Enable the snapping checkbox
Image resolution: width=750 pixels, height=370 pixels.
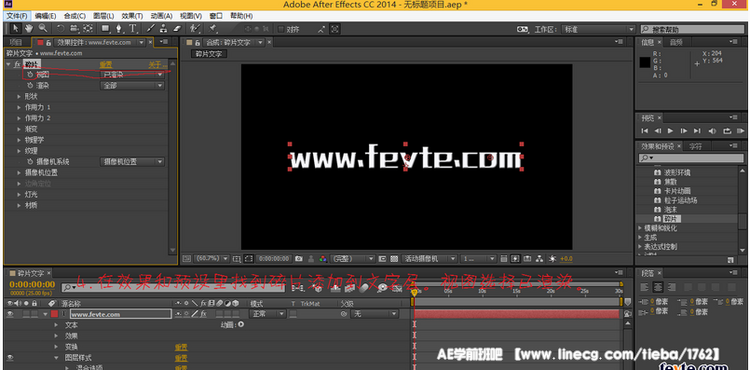point(281,29)
